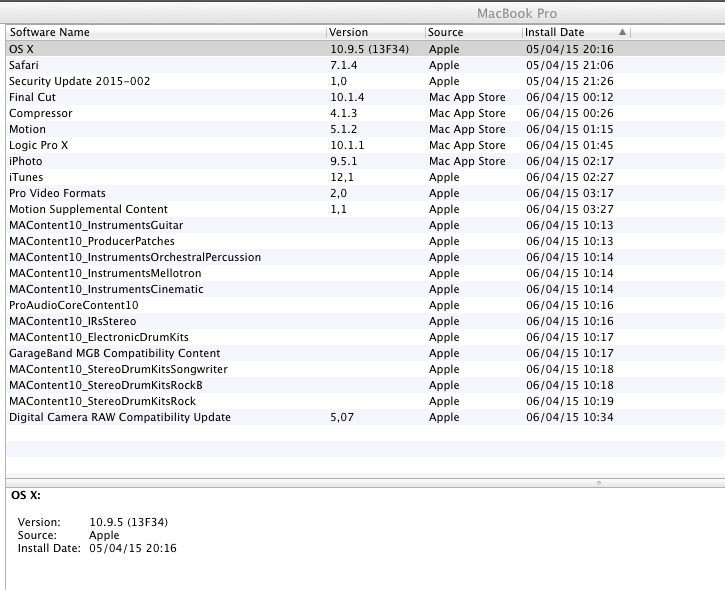Select MAContent10_IRsStereo row

(366, 321)
